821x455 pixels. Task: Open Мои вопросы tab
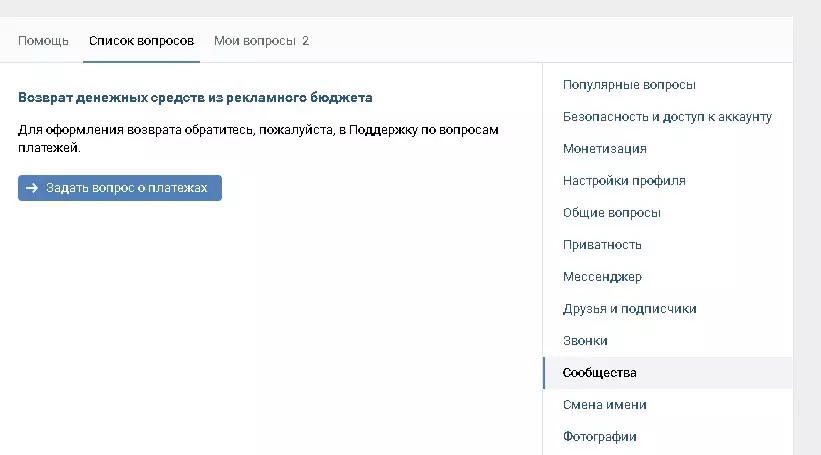tap(261, 41)
